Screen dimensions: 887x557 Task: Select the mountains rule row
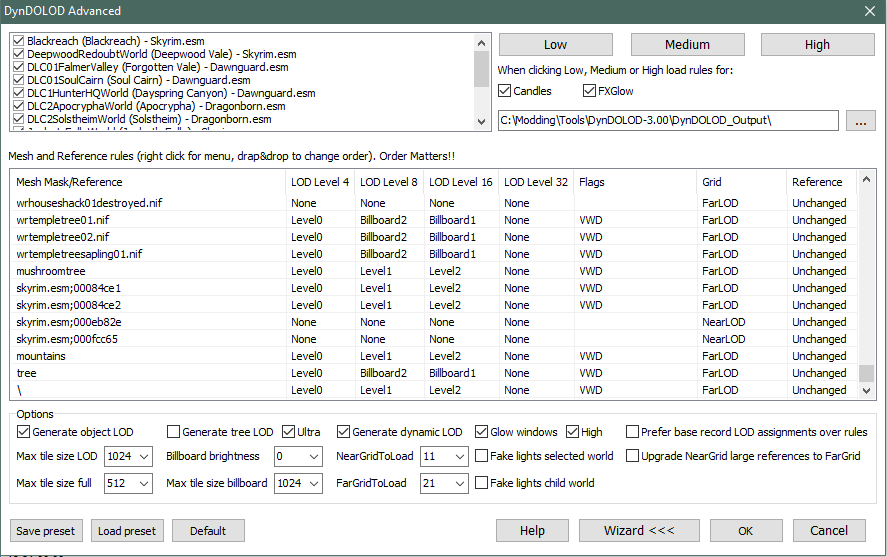pyautogui.click(x=433, y=356)
